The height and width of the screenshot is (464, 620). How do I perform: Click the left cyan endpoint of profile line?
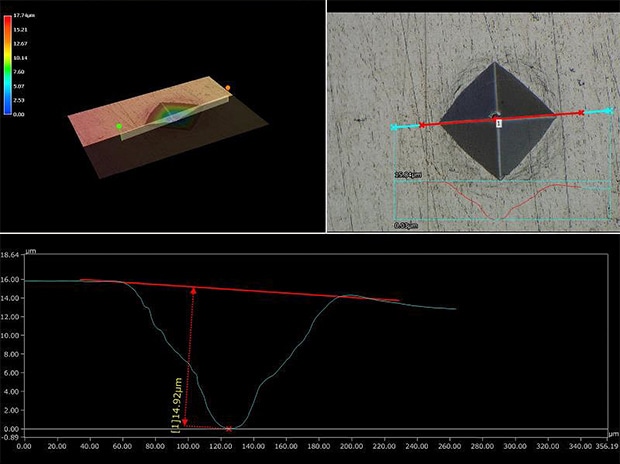click(394, 127)
